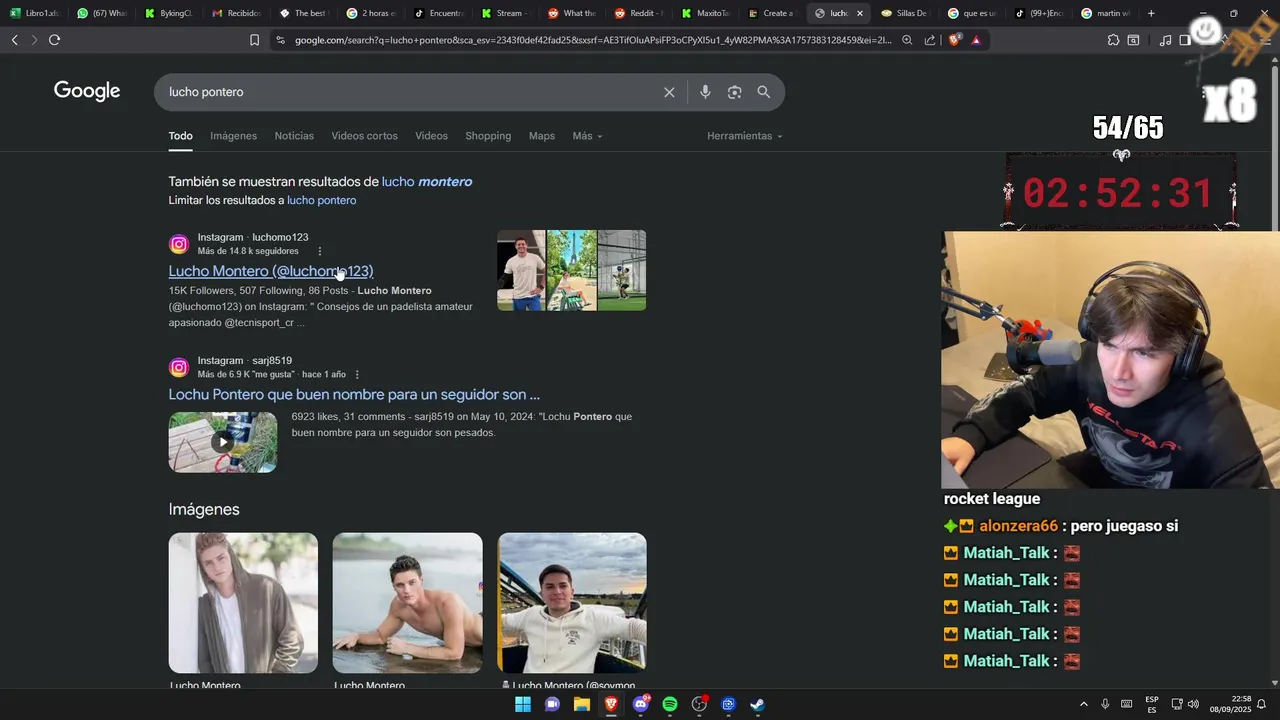Open white hoodie Lucho Montero image
Image resolution: width=1280 pixels, height=720 pixels.
coord(572,602)
